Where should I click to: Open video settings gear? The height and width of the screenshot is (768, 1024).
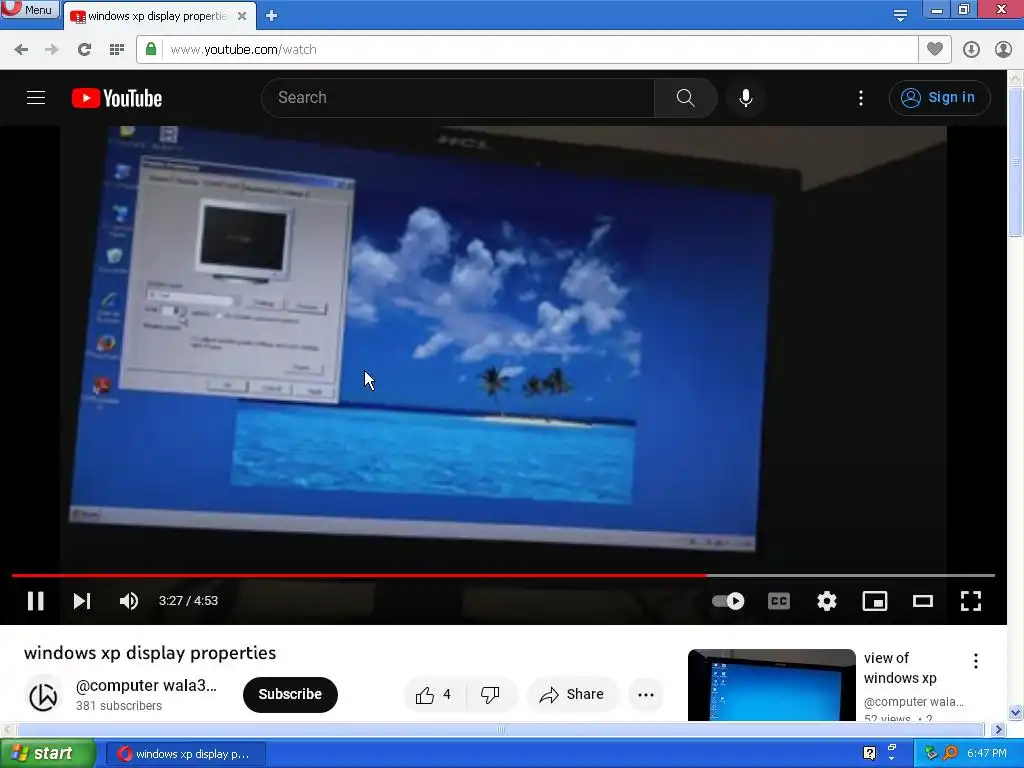click(x=827, y=601)
